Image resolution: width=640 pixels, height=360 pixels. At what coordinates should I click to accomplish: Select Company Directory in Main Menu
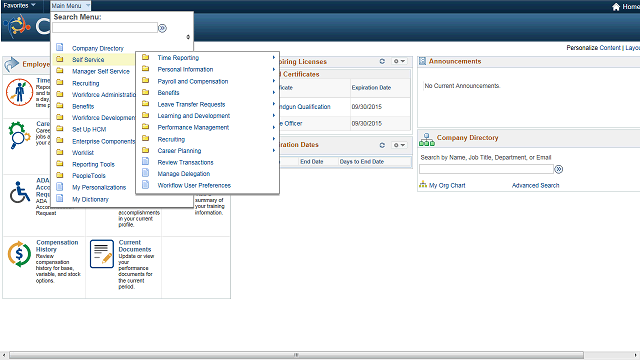click(98, 48)
